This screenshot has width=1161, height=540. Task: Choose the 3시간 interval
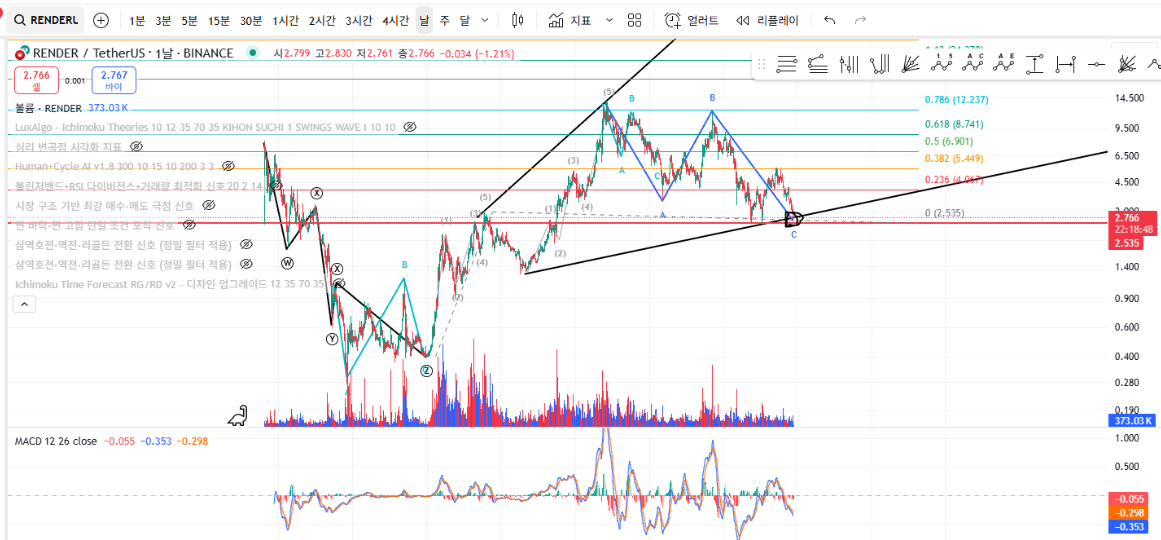[358, 20]
